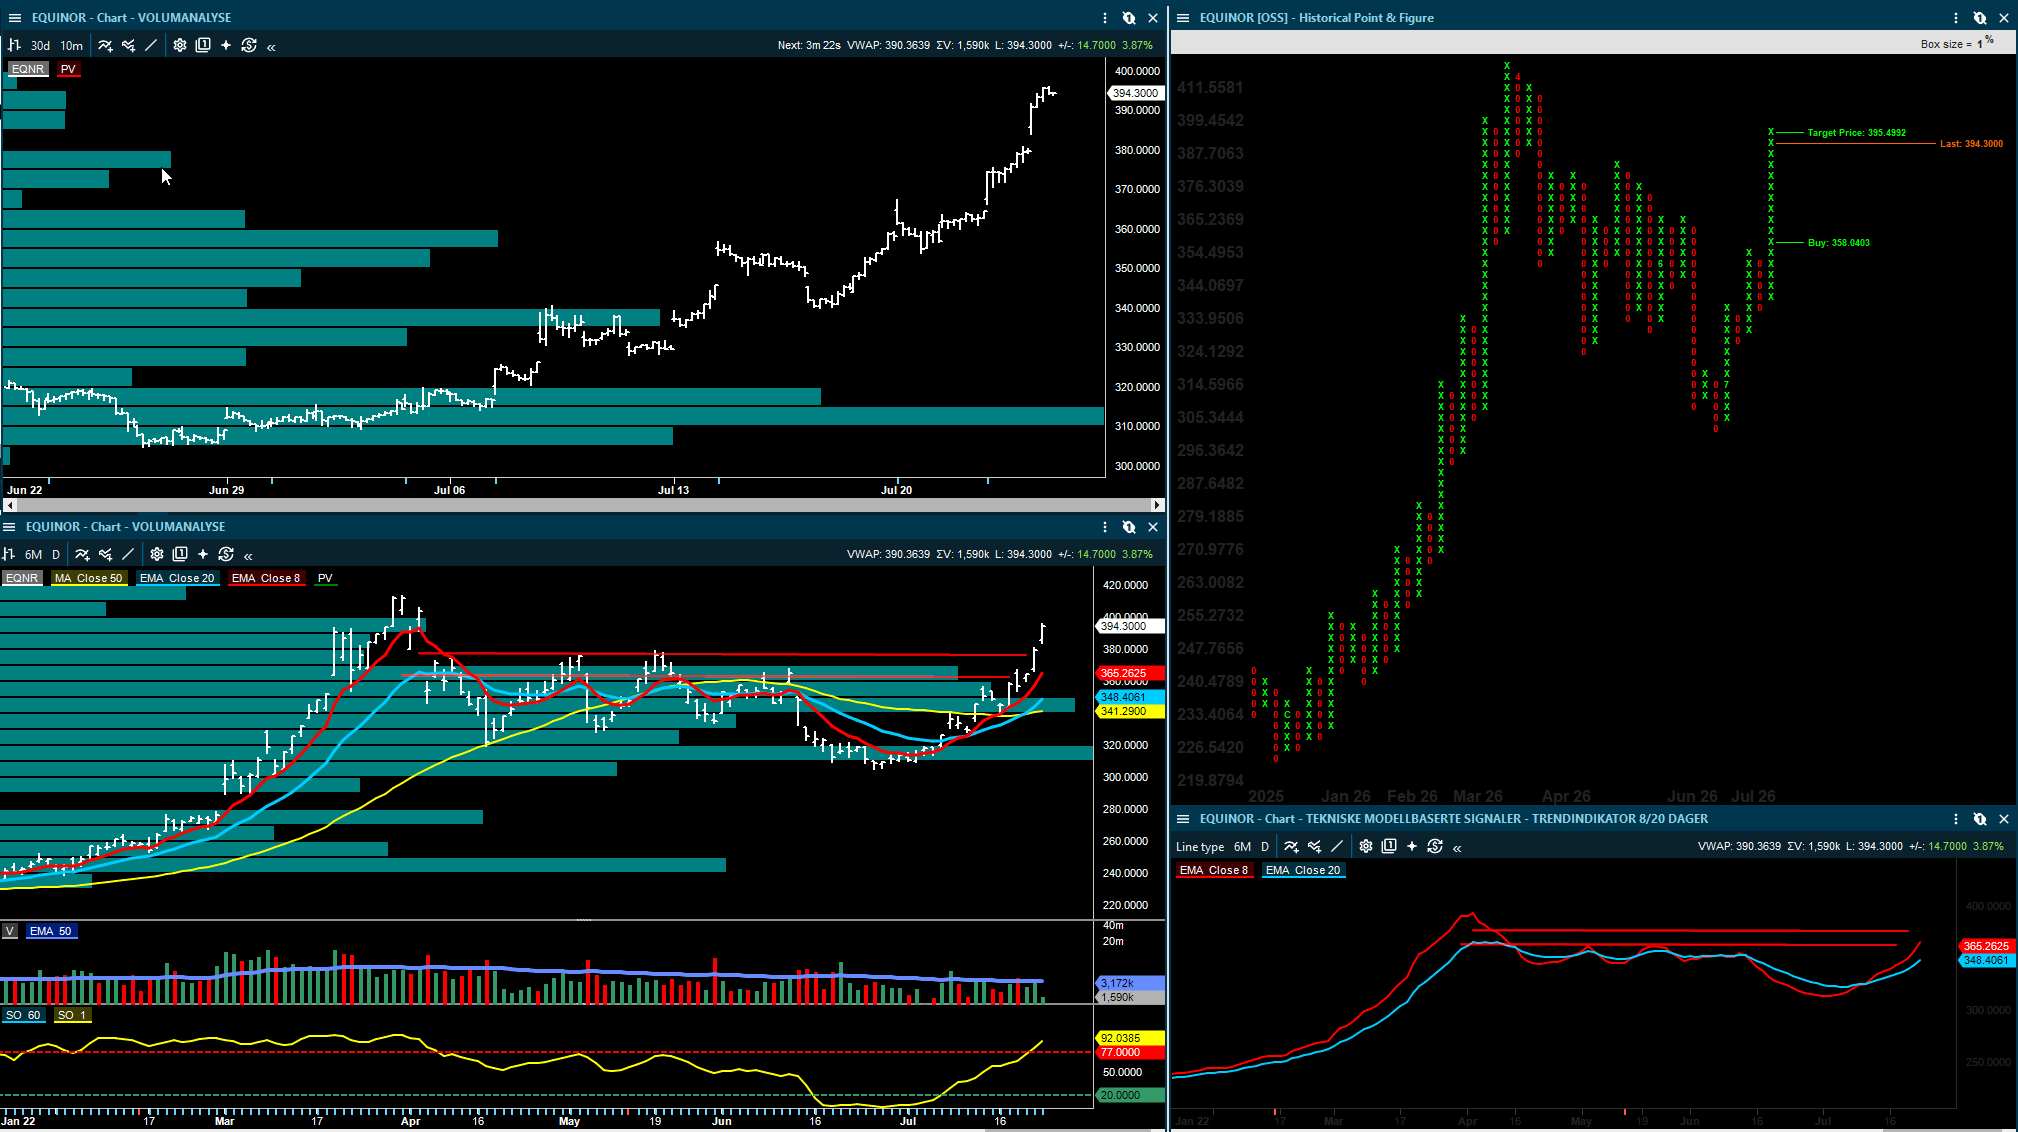Click Last: 394.3000 label in Point & Figure
The width and height of the screenshot is (2018, 1132).
pyautogui.click(x=1971, y=144)
